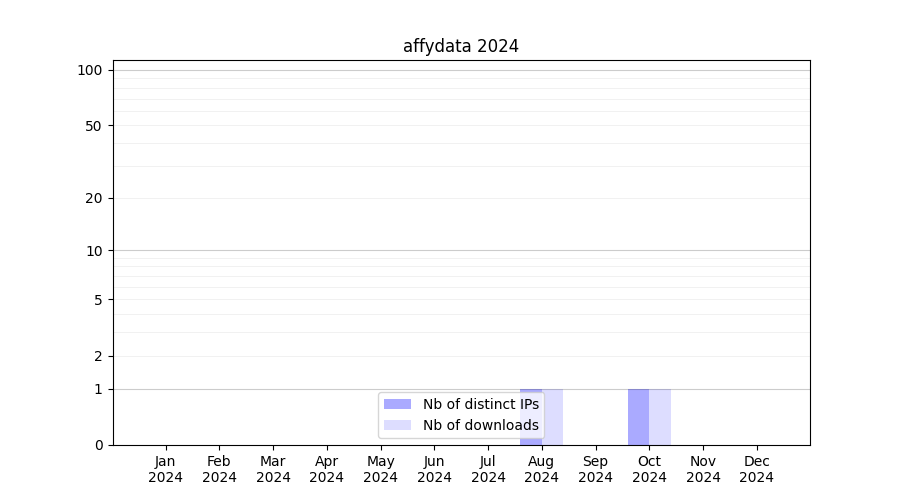Image resolution: width=900 pixels, height=500 pixels.
Task: Click the 'Nb of downloads' legend label
Action: click(480, 425)
